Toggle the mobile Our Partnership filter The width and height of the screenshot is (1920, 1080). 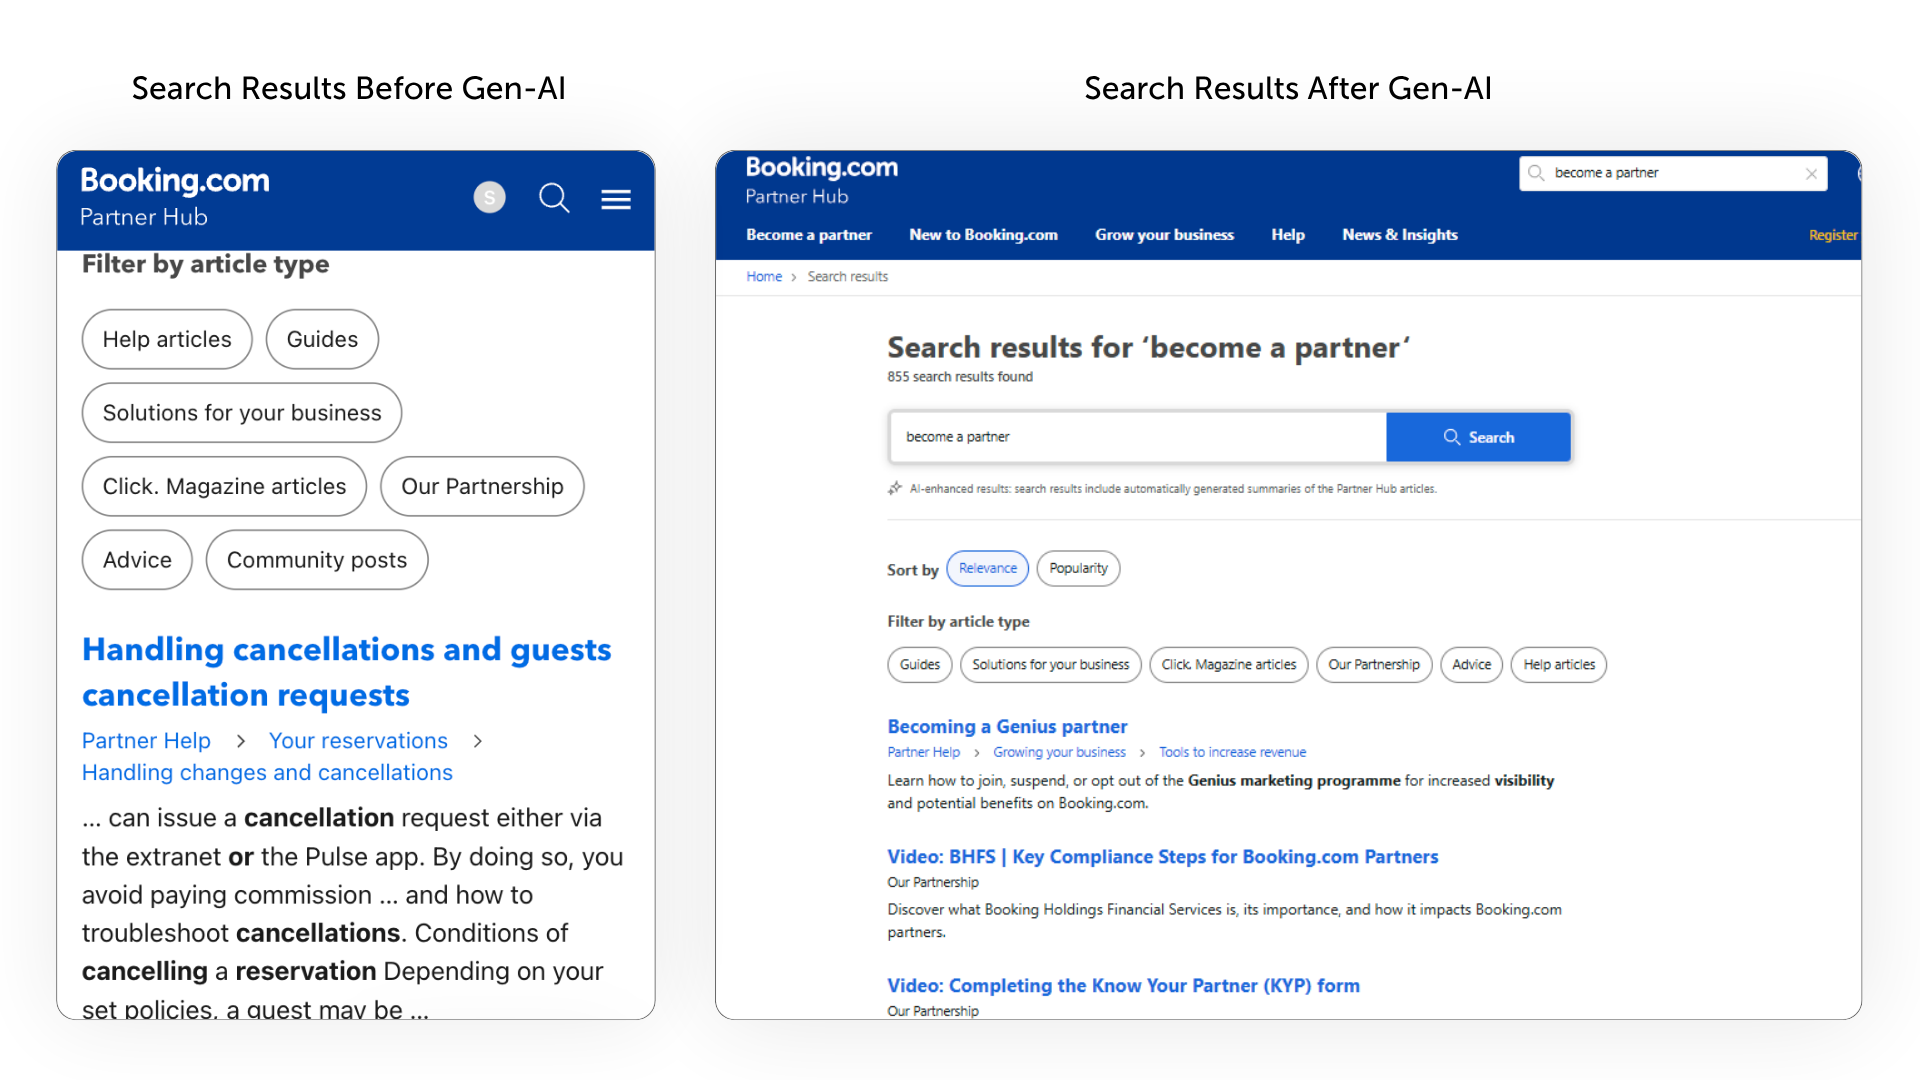pos(482,487)
